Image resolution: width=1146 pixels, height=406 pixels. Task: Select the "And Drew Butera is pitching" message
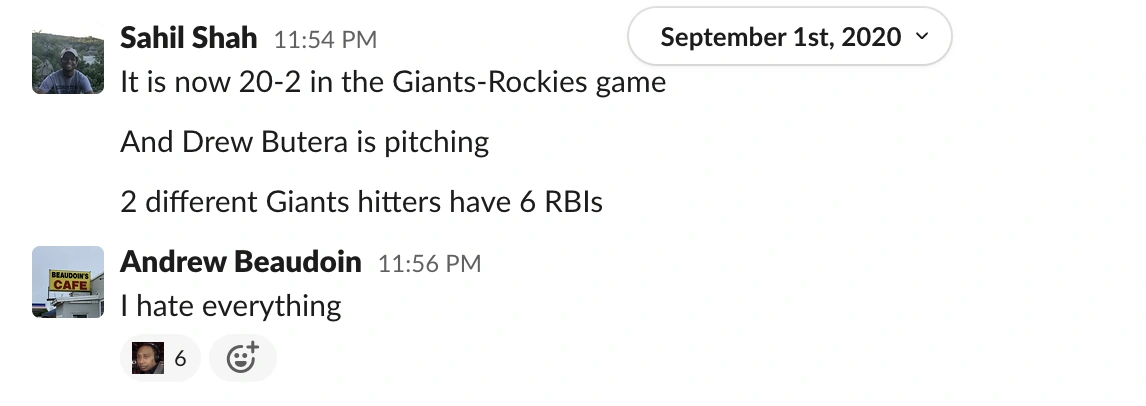305,142
